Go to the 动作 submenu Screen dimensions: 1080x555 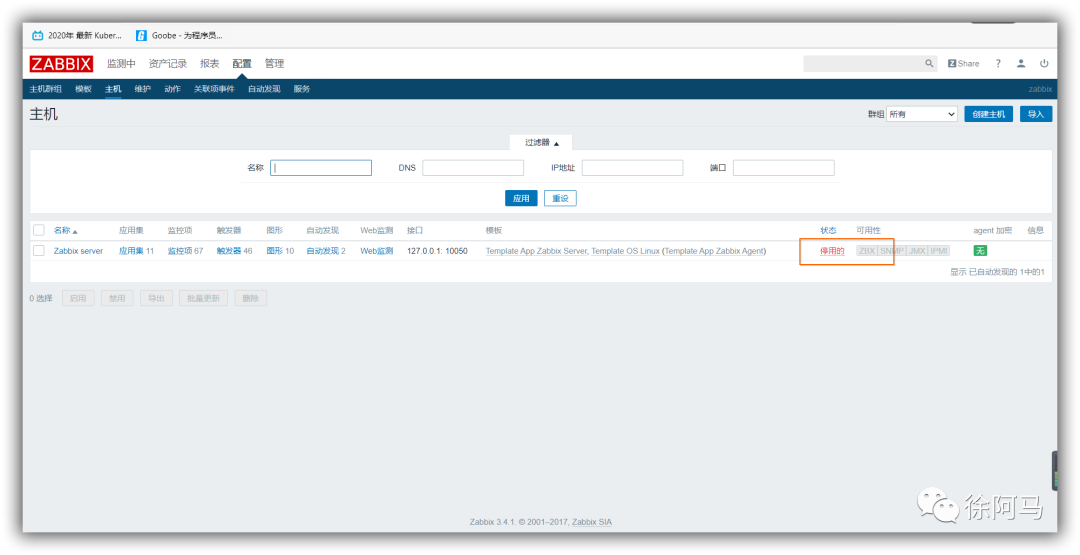172,89
